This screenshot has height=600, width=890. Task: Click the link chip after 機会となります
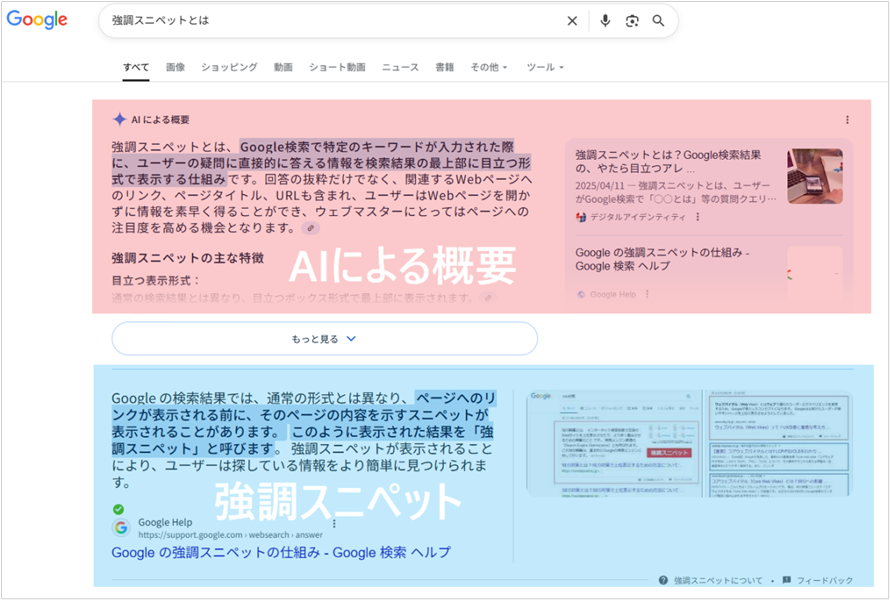[x=310, y=228]
